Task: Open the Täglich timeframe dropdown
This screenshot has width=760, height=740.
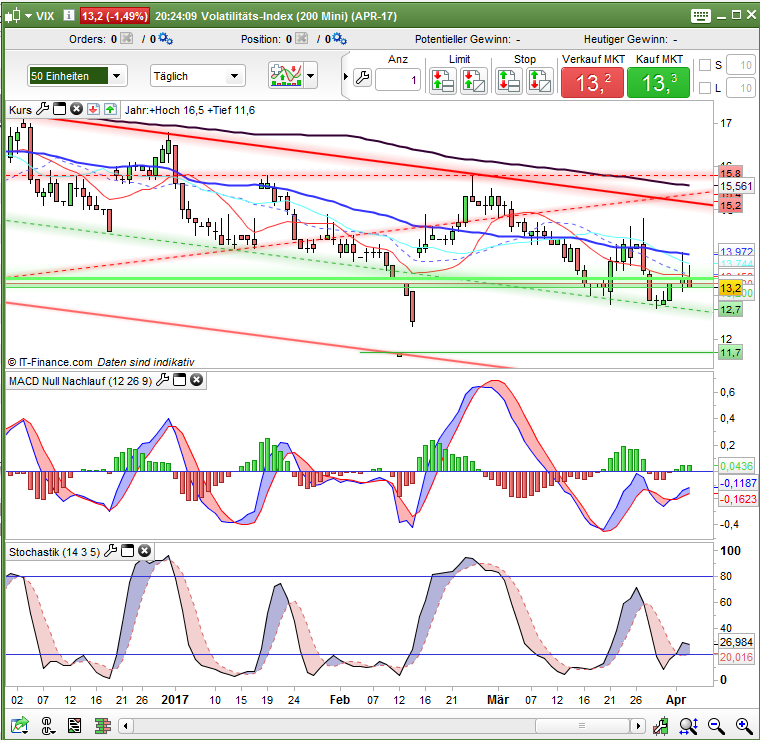Action: (x=198, y=76)
